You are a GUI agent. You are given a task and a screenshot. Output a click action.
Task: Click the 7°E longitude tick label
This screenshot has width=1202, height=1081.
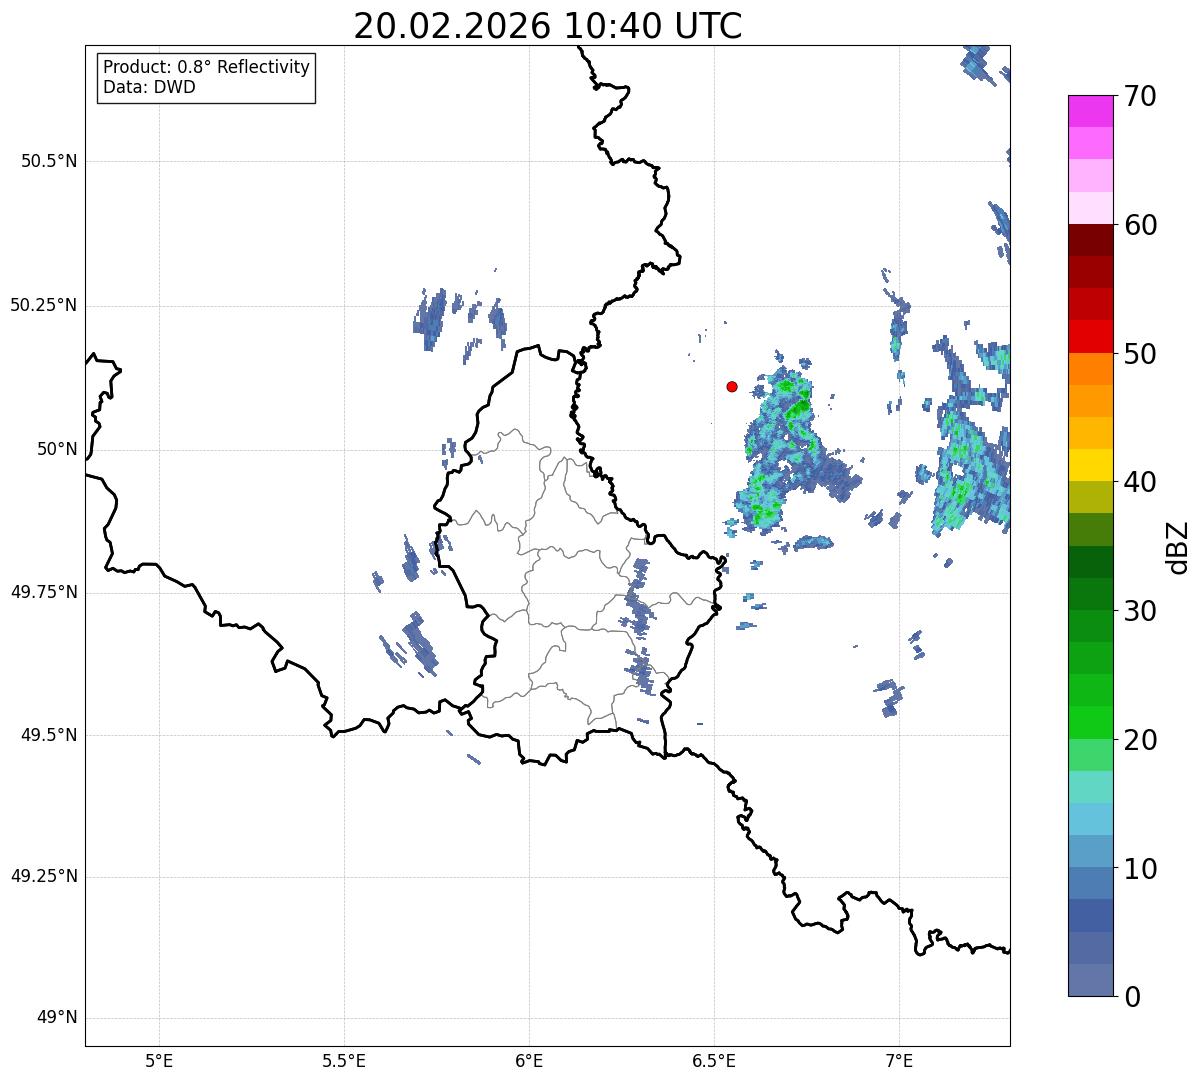(x=899, y=1060)
